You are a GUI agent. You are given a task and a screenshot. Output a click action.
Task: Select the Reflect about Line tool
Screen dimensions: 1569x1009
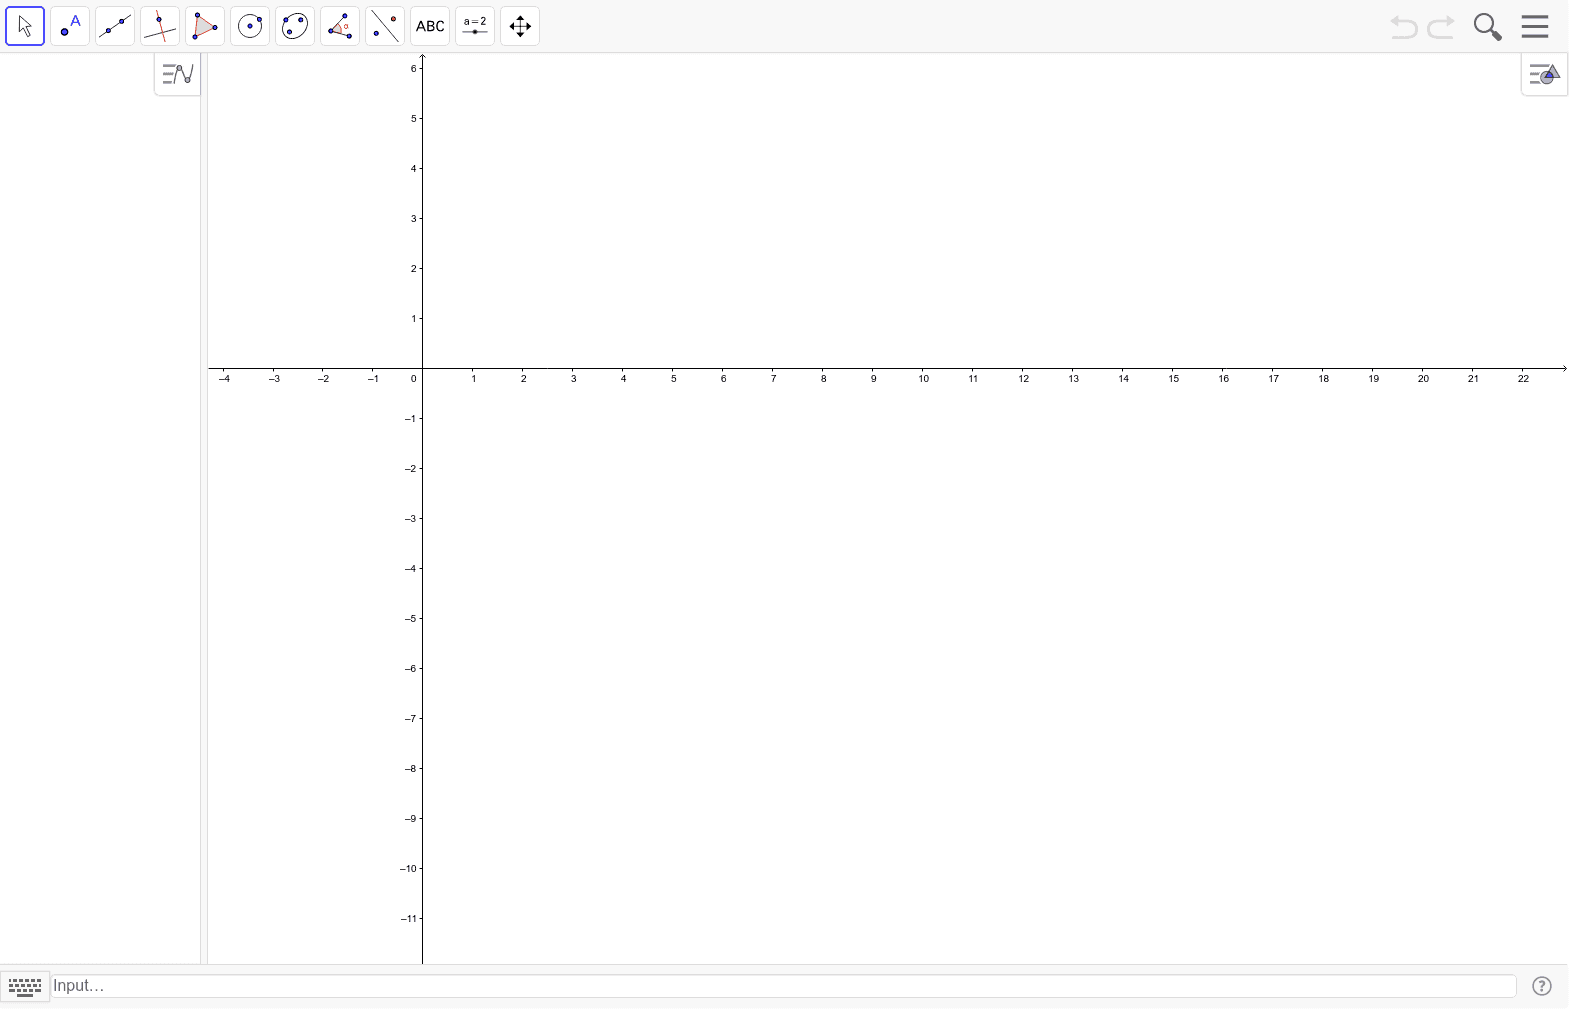tap(385, 26)
